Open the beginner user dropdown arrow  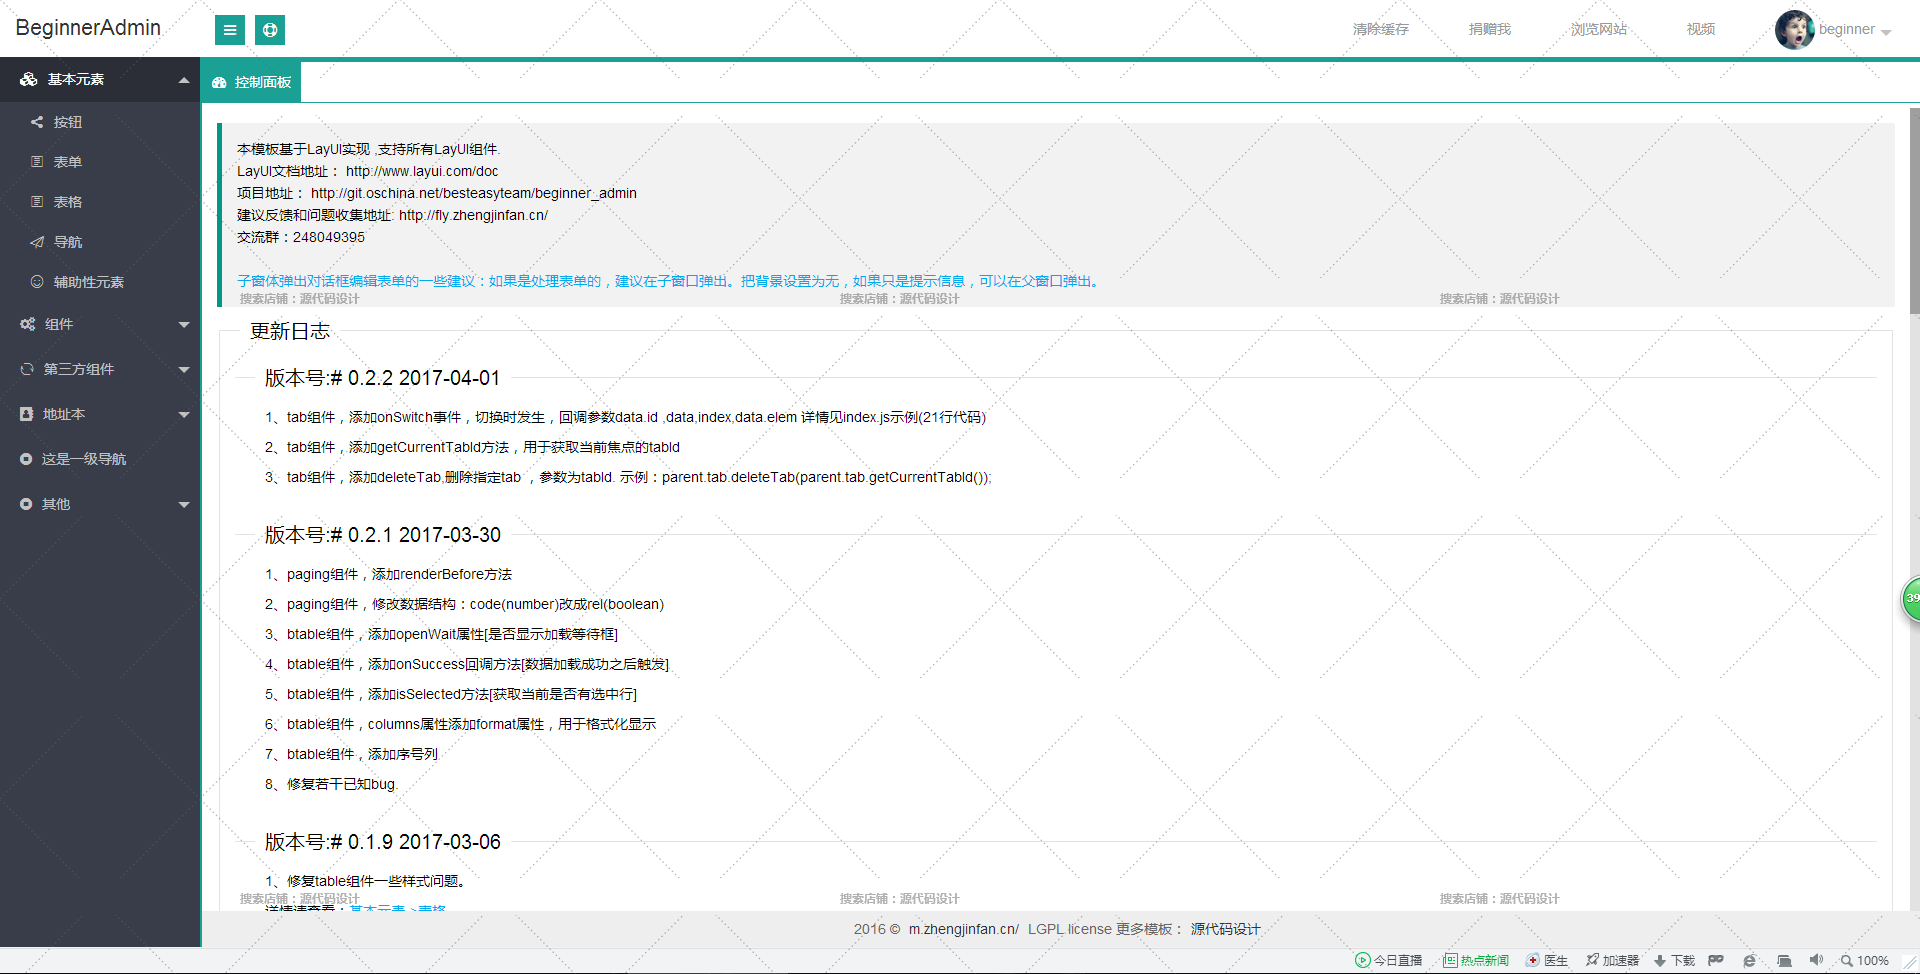pyautogui.click(x=1886, y=32)
